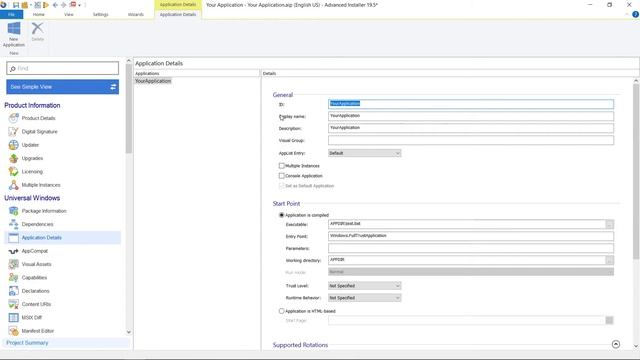Click inside the ID text field
Image resolution: width=640 pixels, height=360 pixels.
coord(471,104)
